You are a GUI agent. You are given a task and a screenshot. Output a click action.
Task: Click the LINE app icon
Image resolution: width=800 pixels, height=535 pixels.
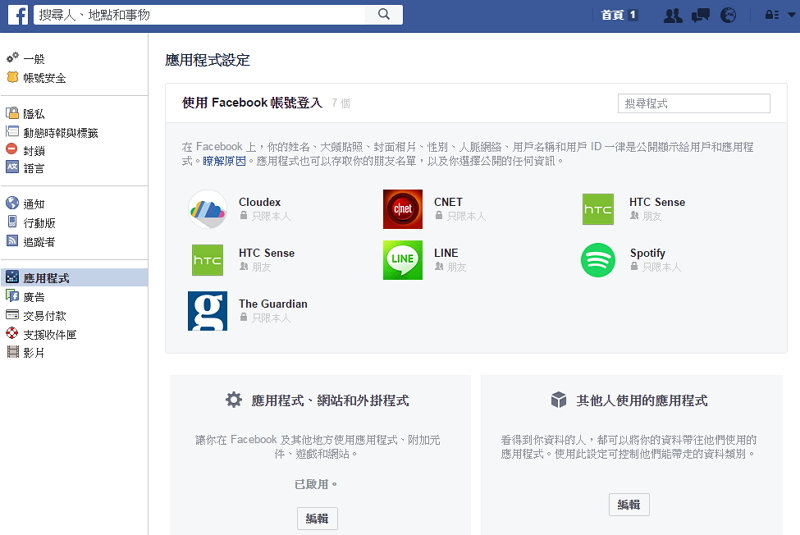click(x=402, y=260)
